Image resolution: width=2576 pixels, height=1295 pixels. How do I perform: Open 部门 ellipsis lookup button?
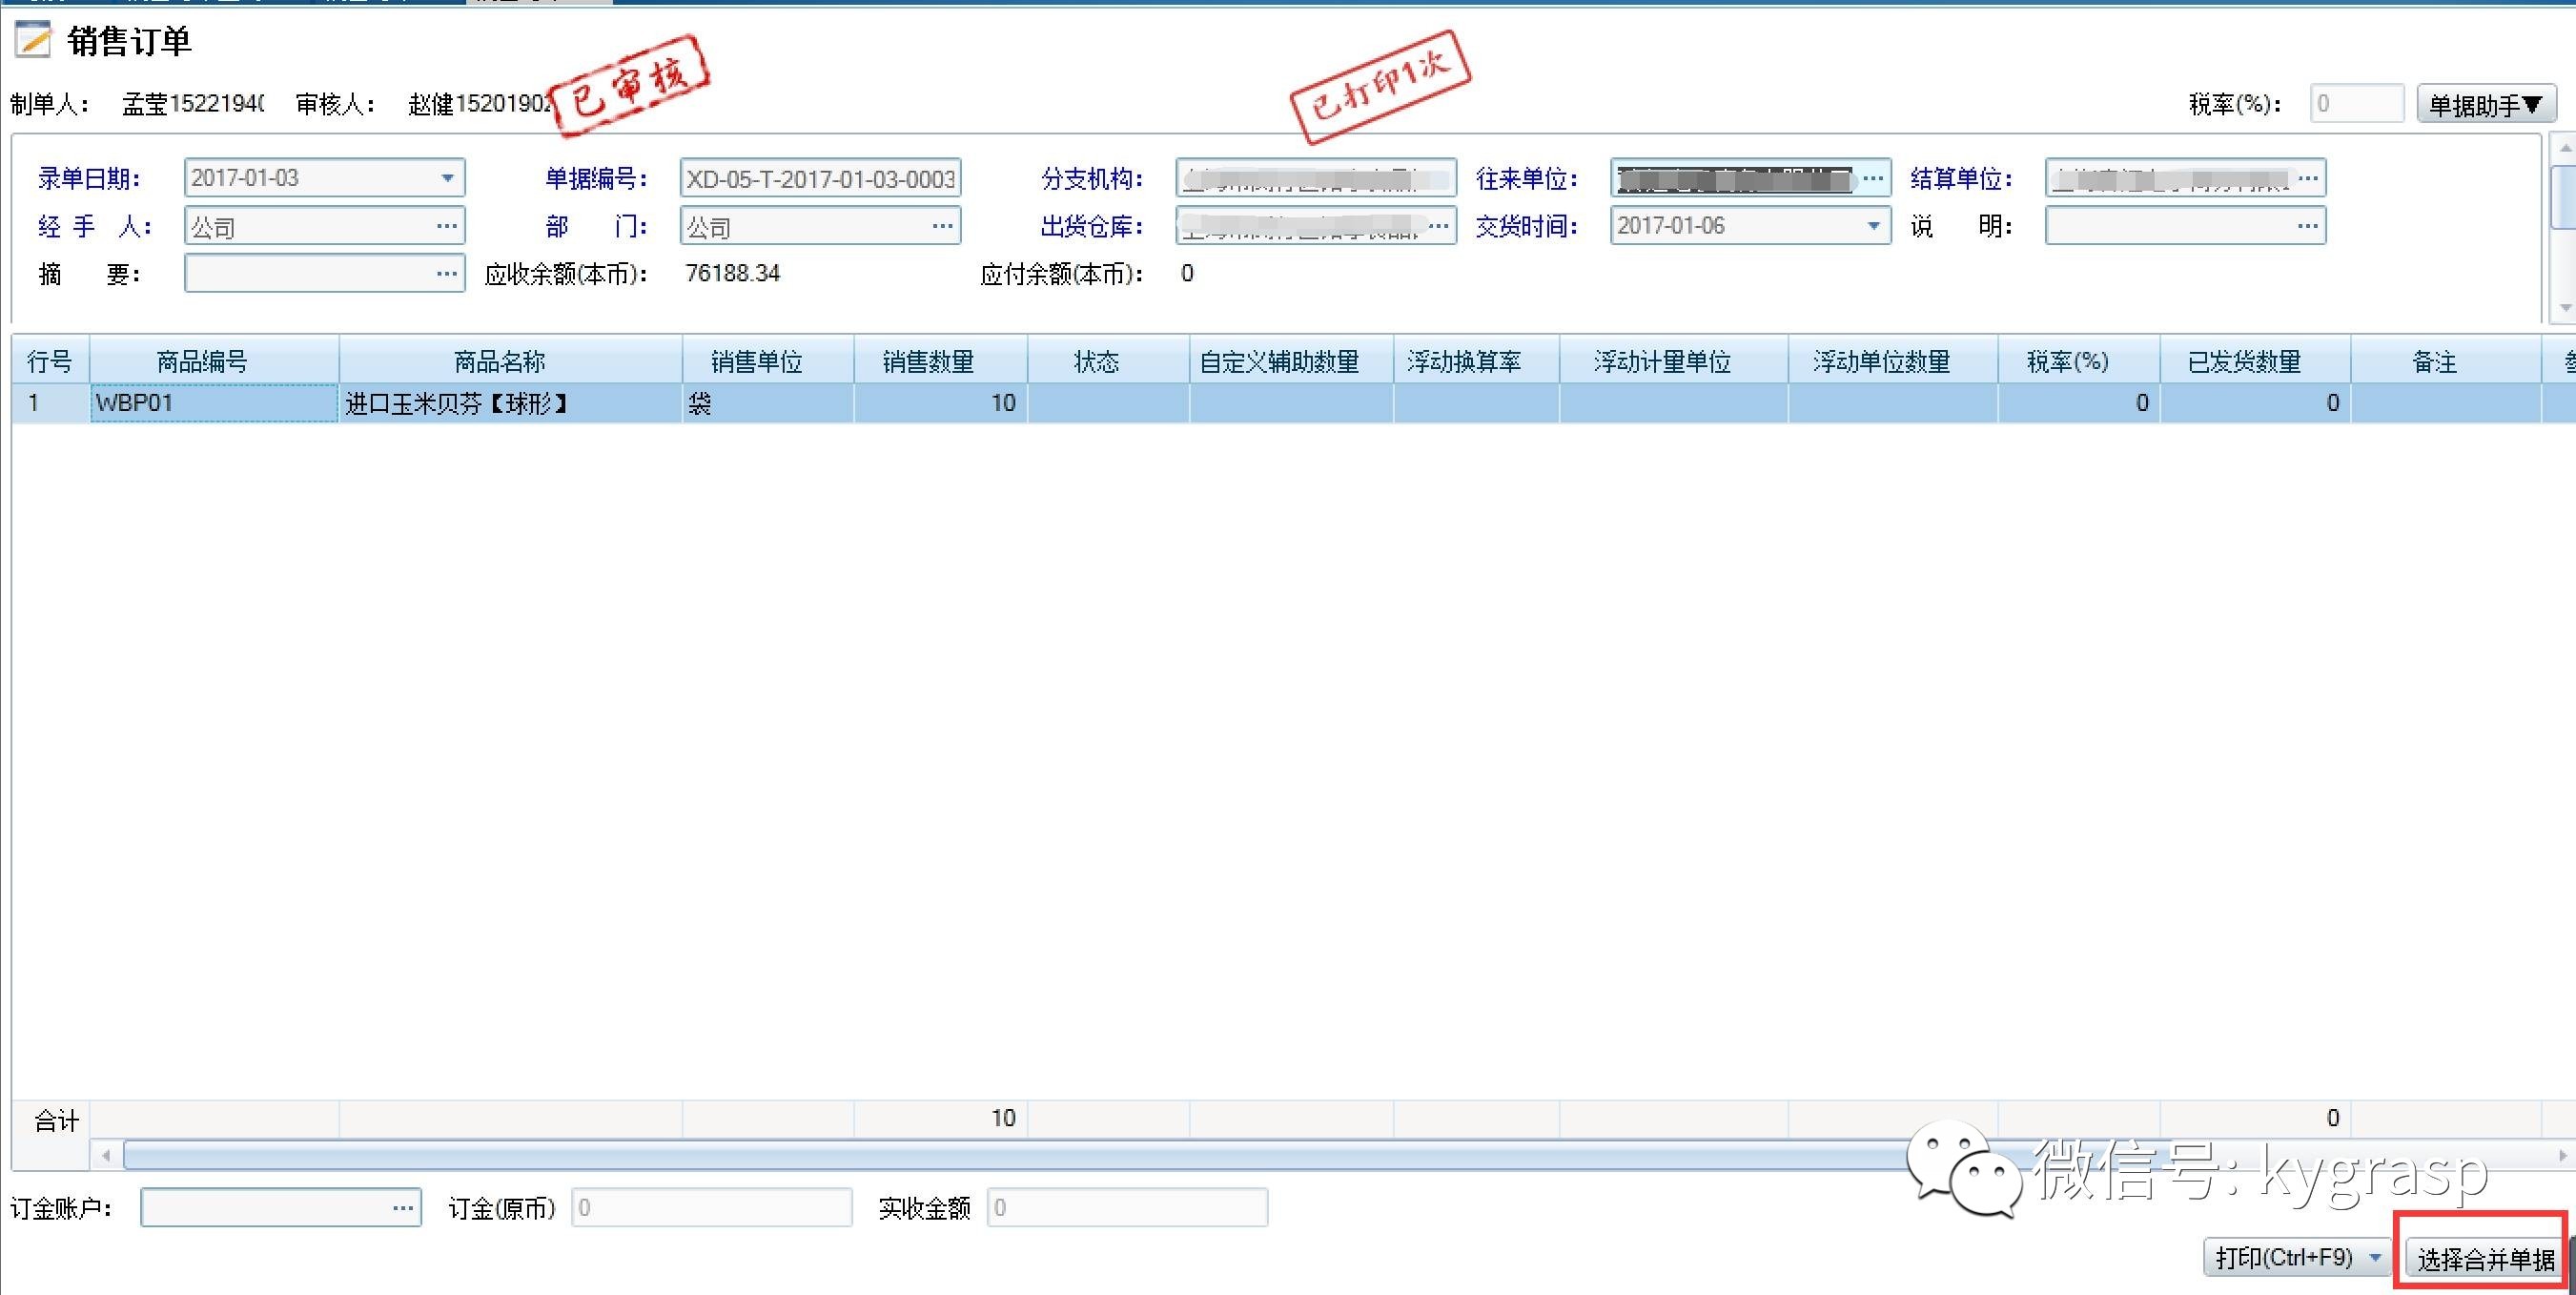(x=942, y=226)
